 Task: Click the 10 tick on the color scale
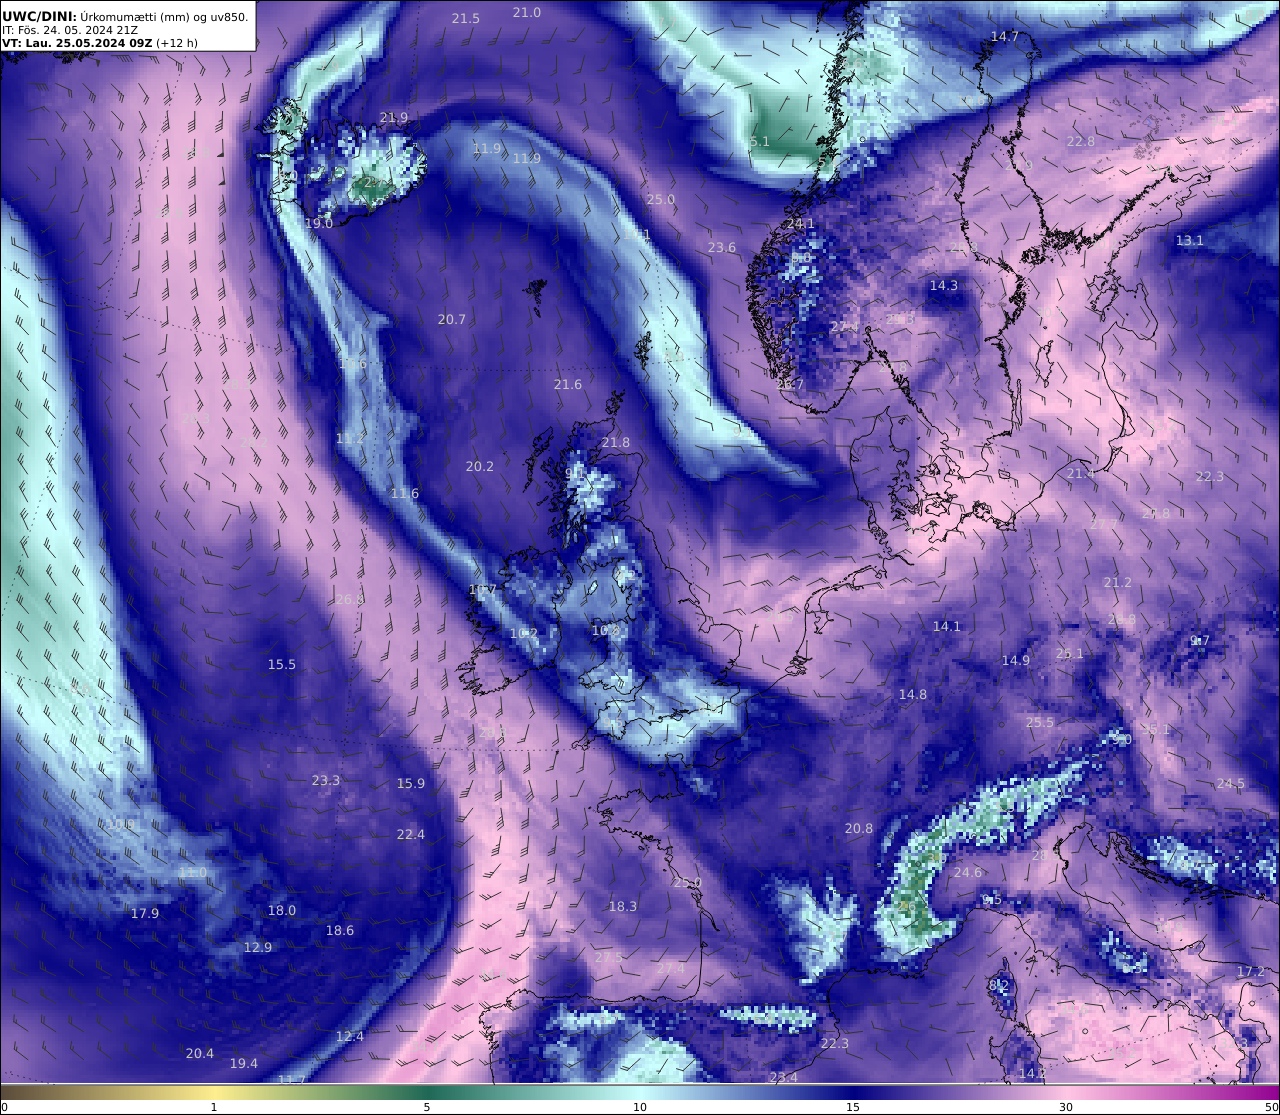(640, 1107)
